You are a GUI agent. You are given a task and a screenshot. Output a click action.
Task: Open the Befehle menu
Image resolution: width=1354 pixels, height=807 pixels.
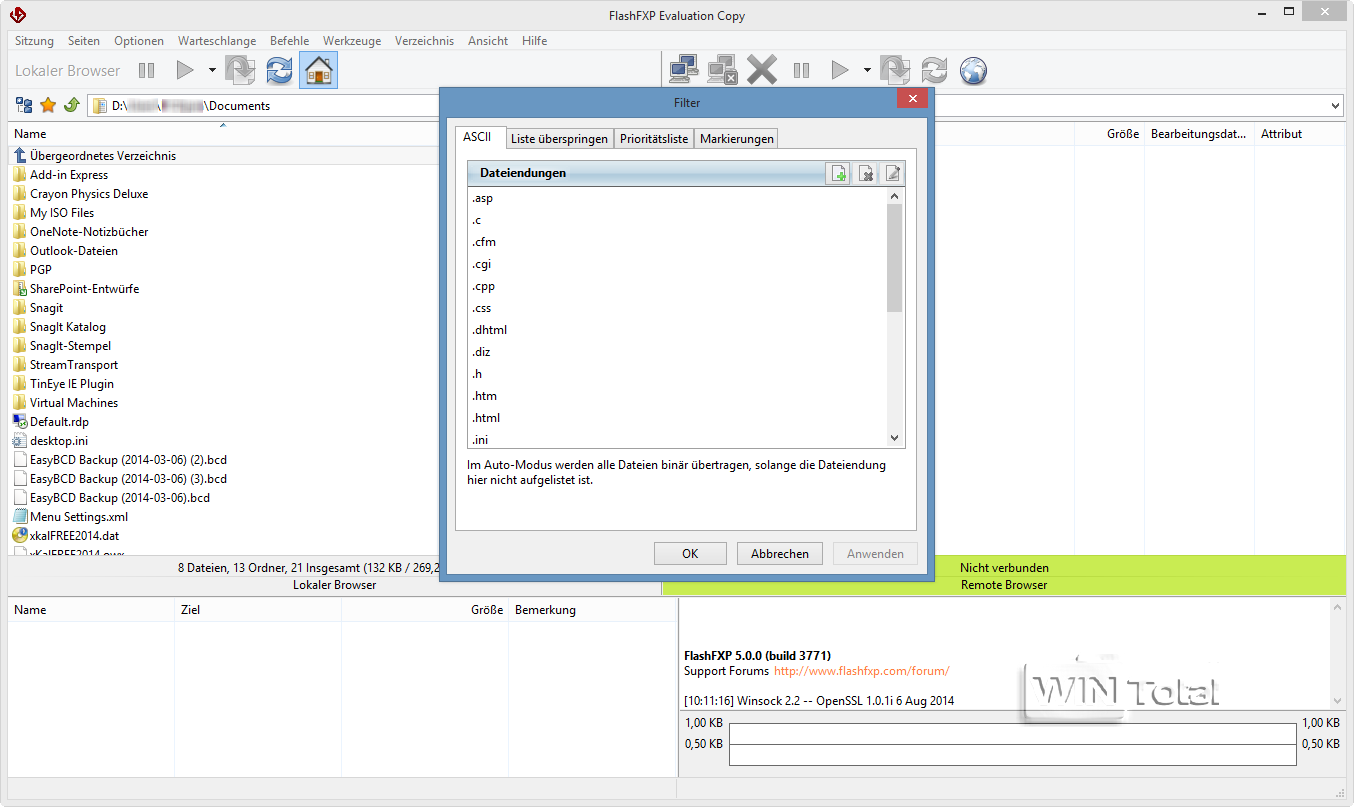[290, 41]
